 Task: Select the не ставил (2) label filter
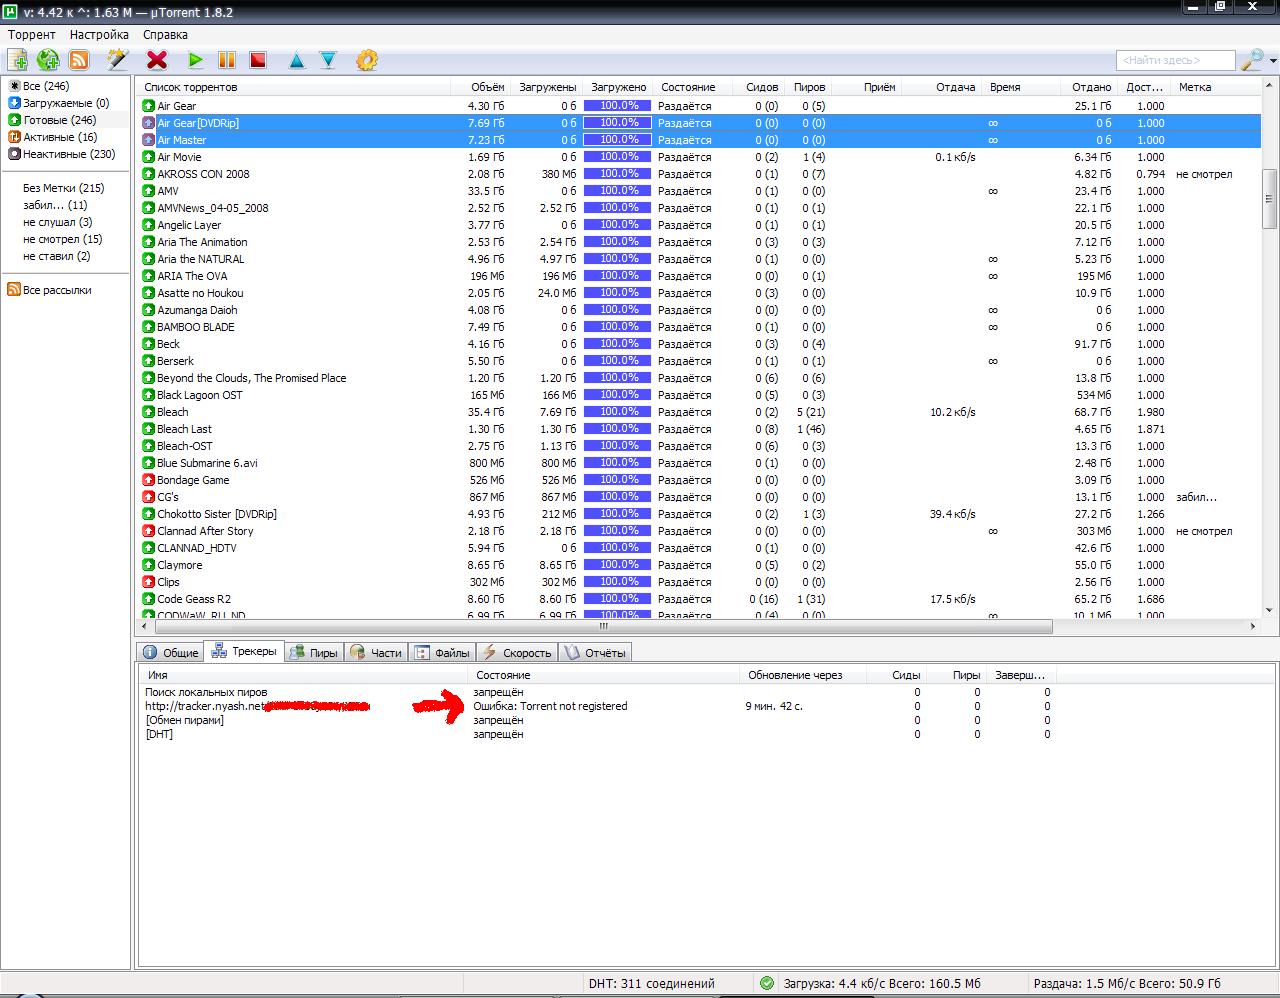[56, 256]
